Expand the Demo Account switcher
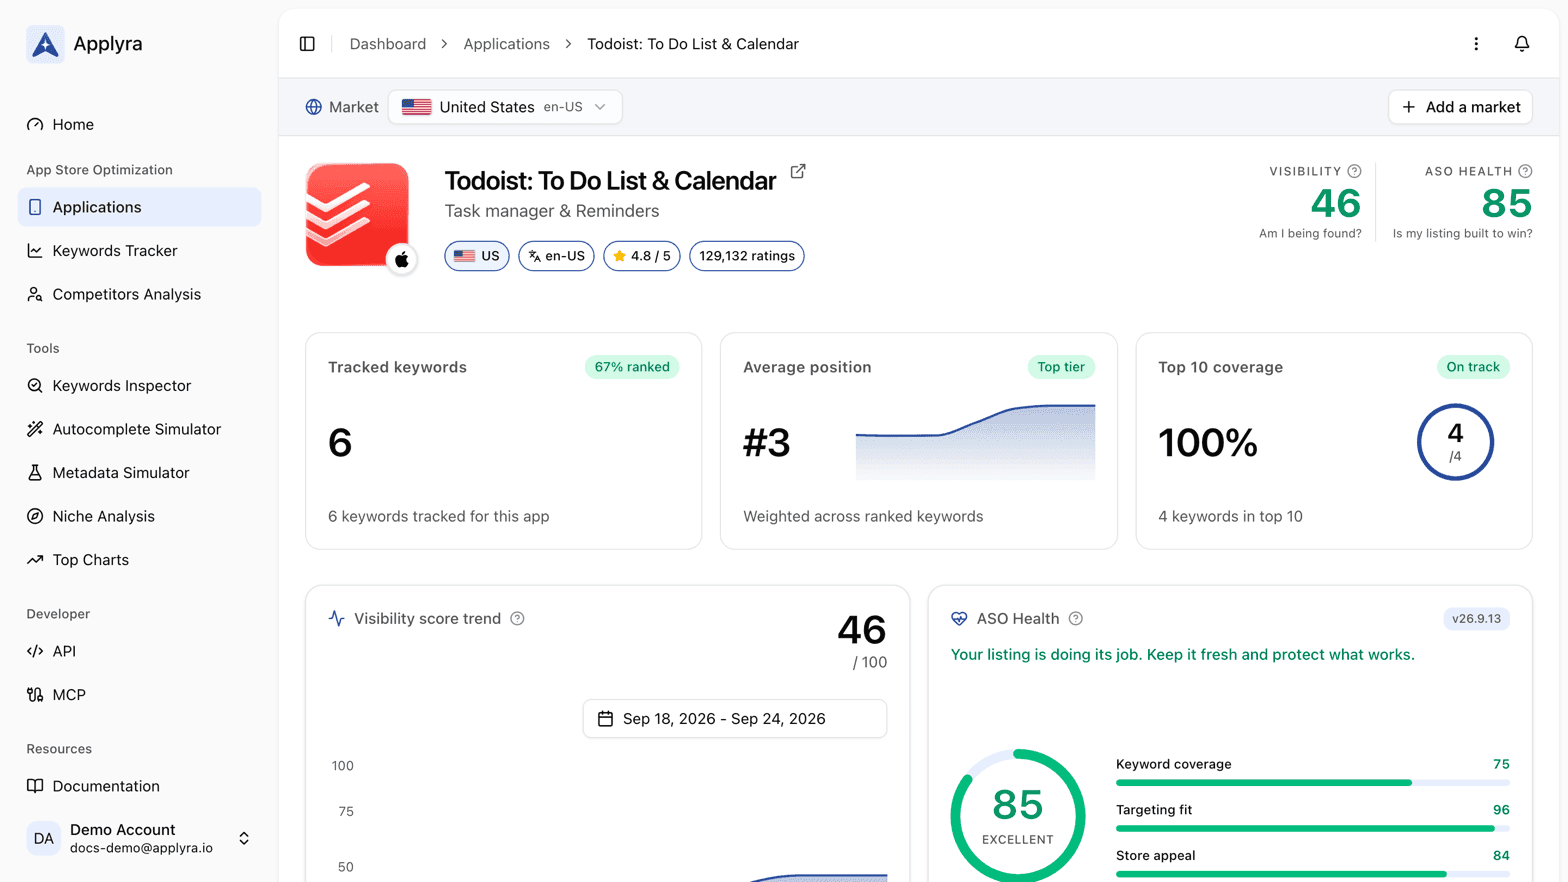 coord(139,838)
